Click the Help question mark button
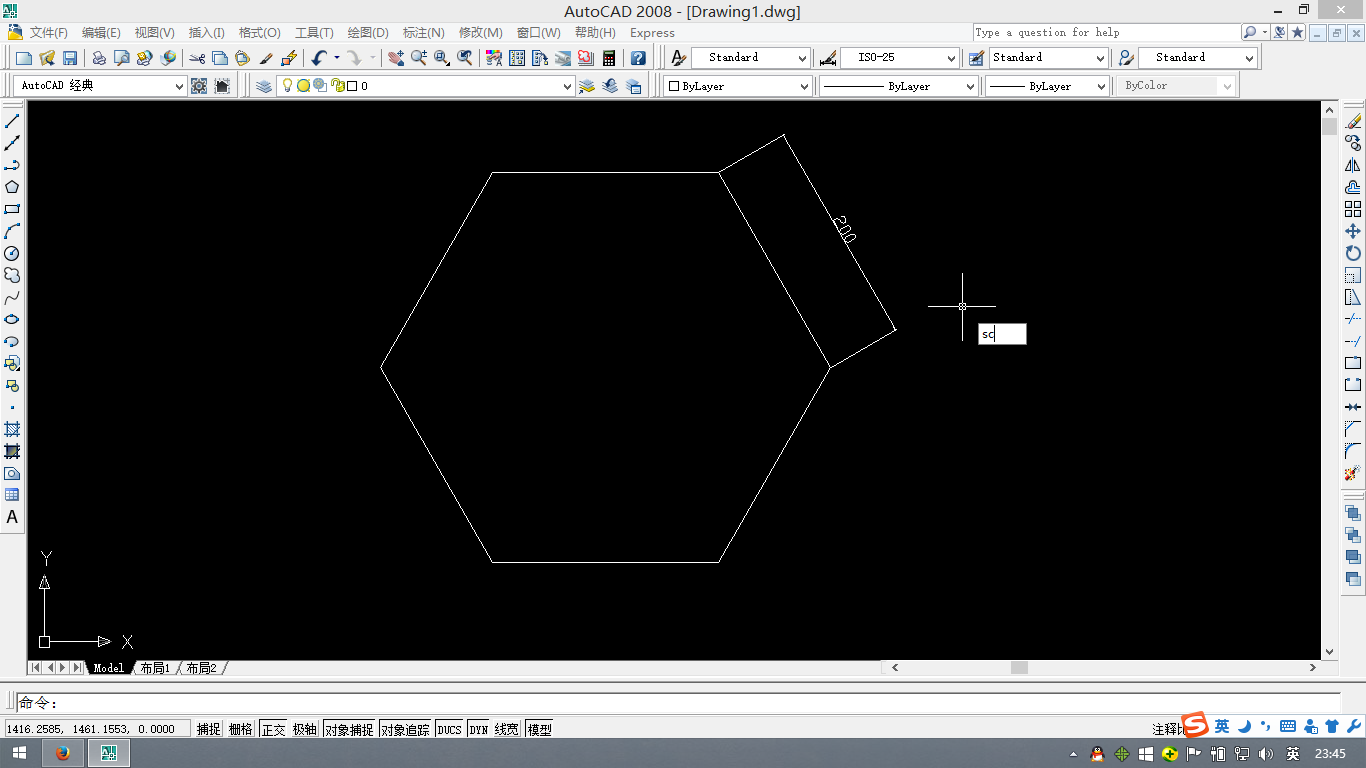1366x768 pixels. pyautogui.click(x=638, y=58)
